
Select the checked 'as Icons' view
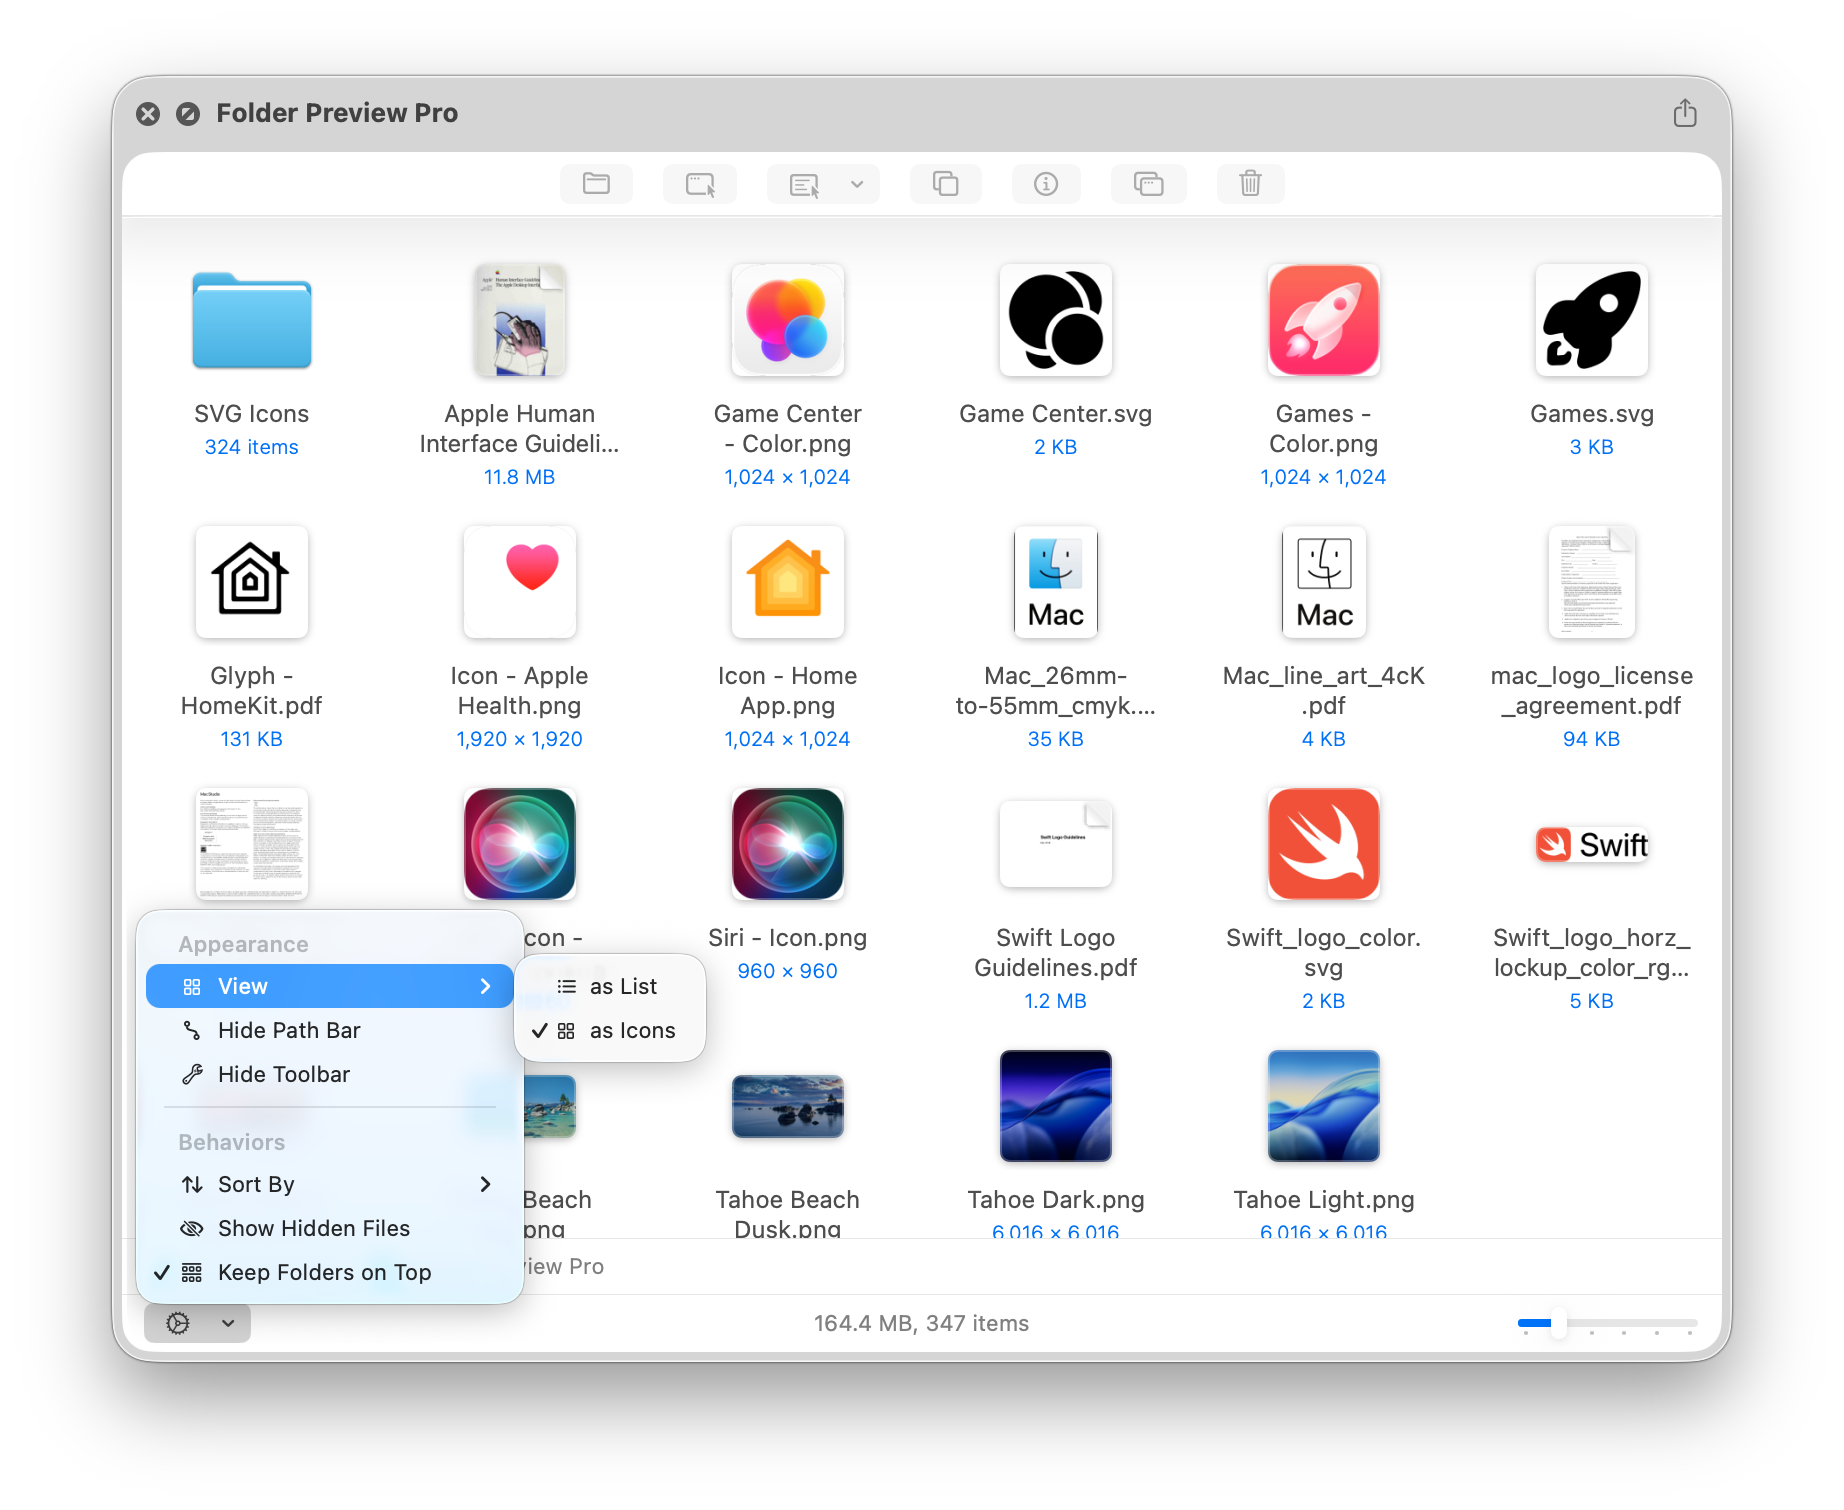(x=631, y=1030)
